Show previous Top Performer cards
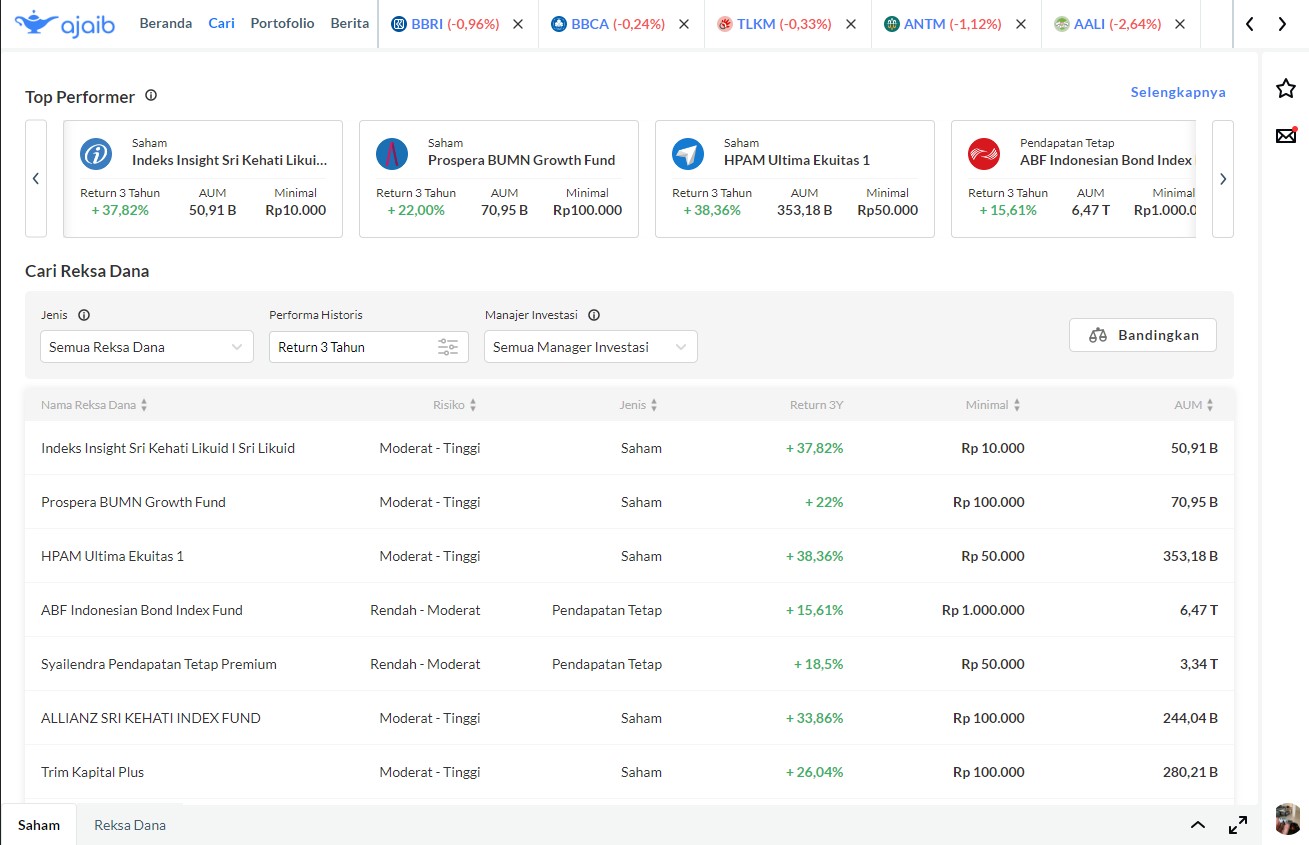The image size is (1309, 845). click(x=36, y=179)
